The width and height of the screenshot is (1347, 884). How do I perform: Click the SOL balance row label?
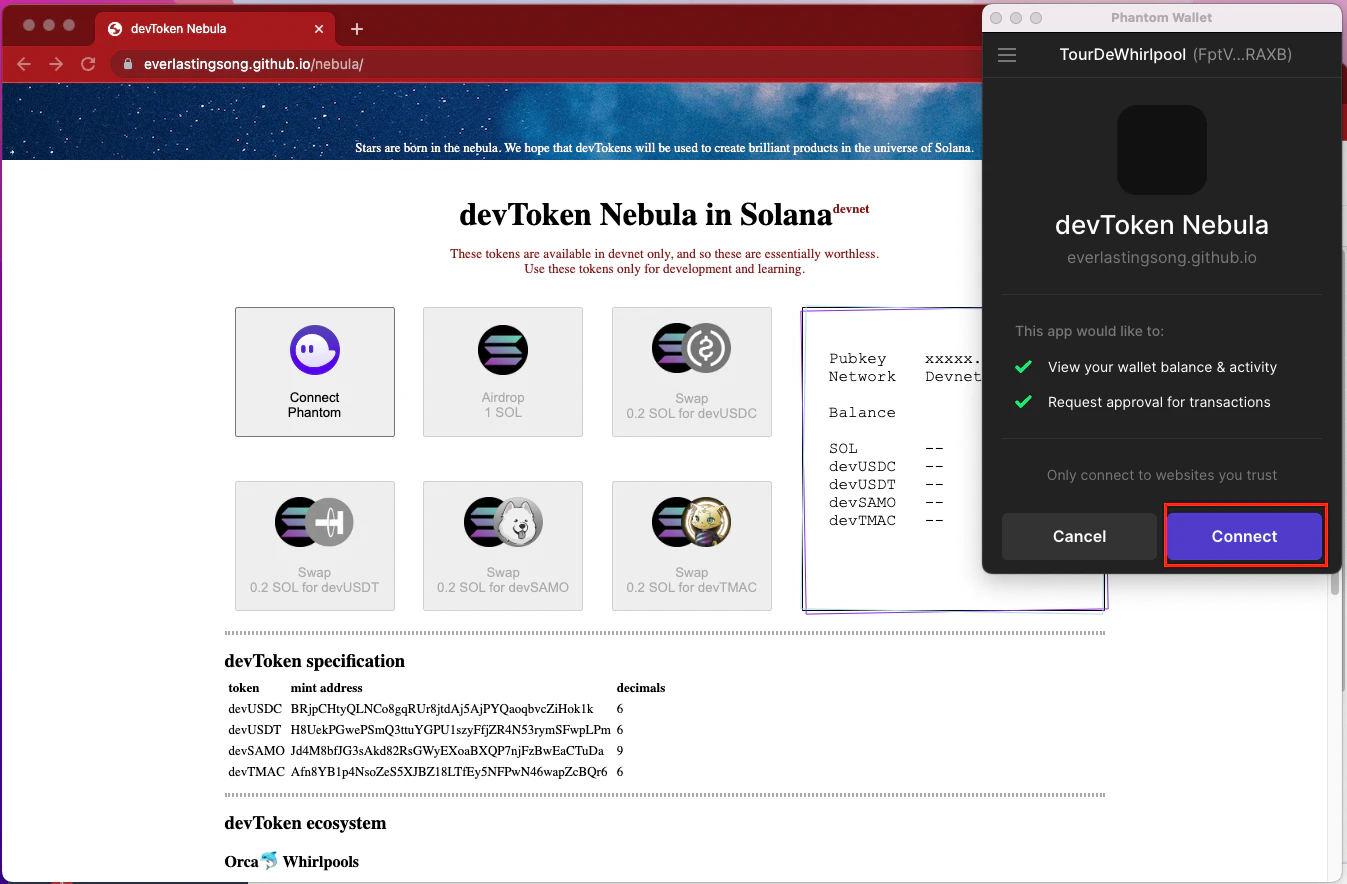tap(843, 448)
